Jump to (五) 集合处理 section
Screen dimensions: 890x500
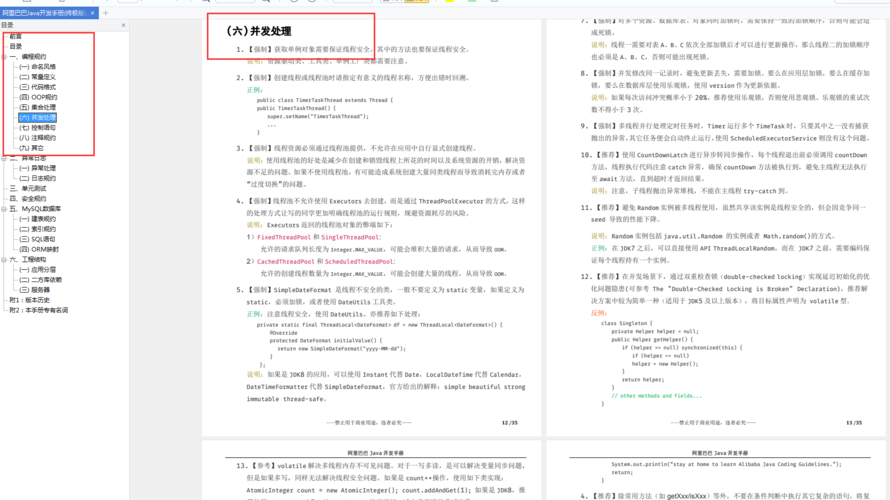[x=37, y=107]
